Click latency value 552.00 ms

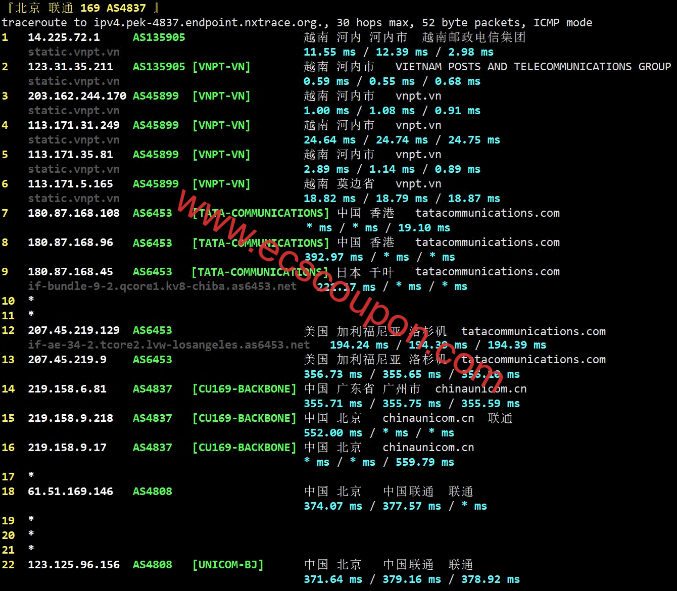coord(333,433)
